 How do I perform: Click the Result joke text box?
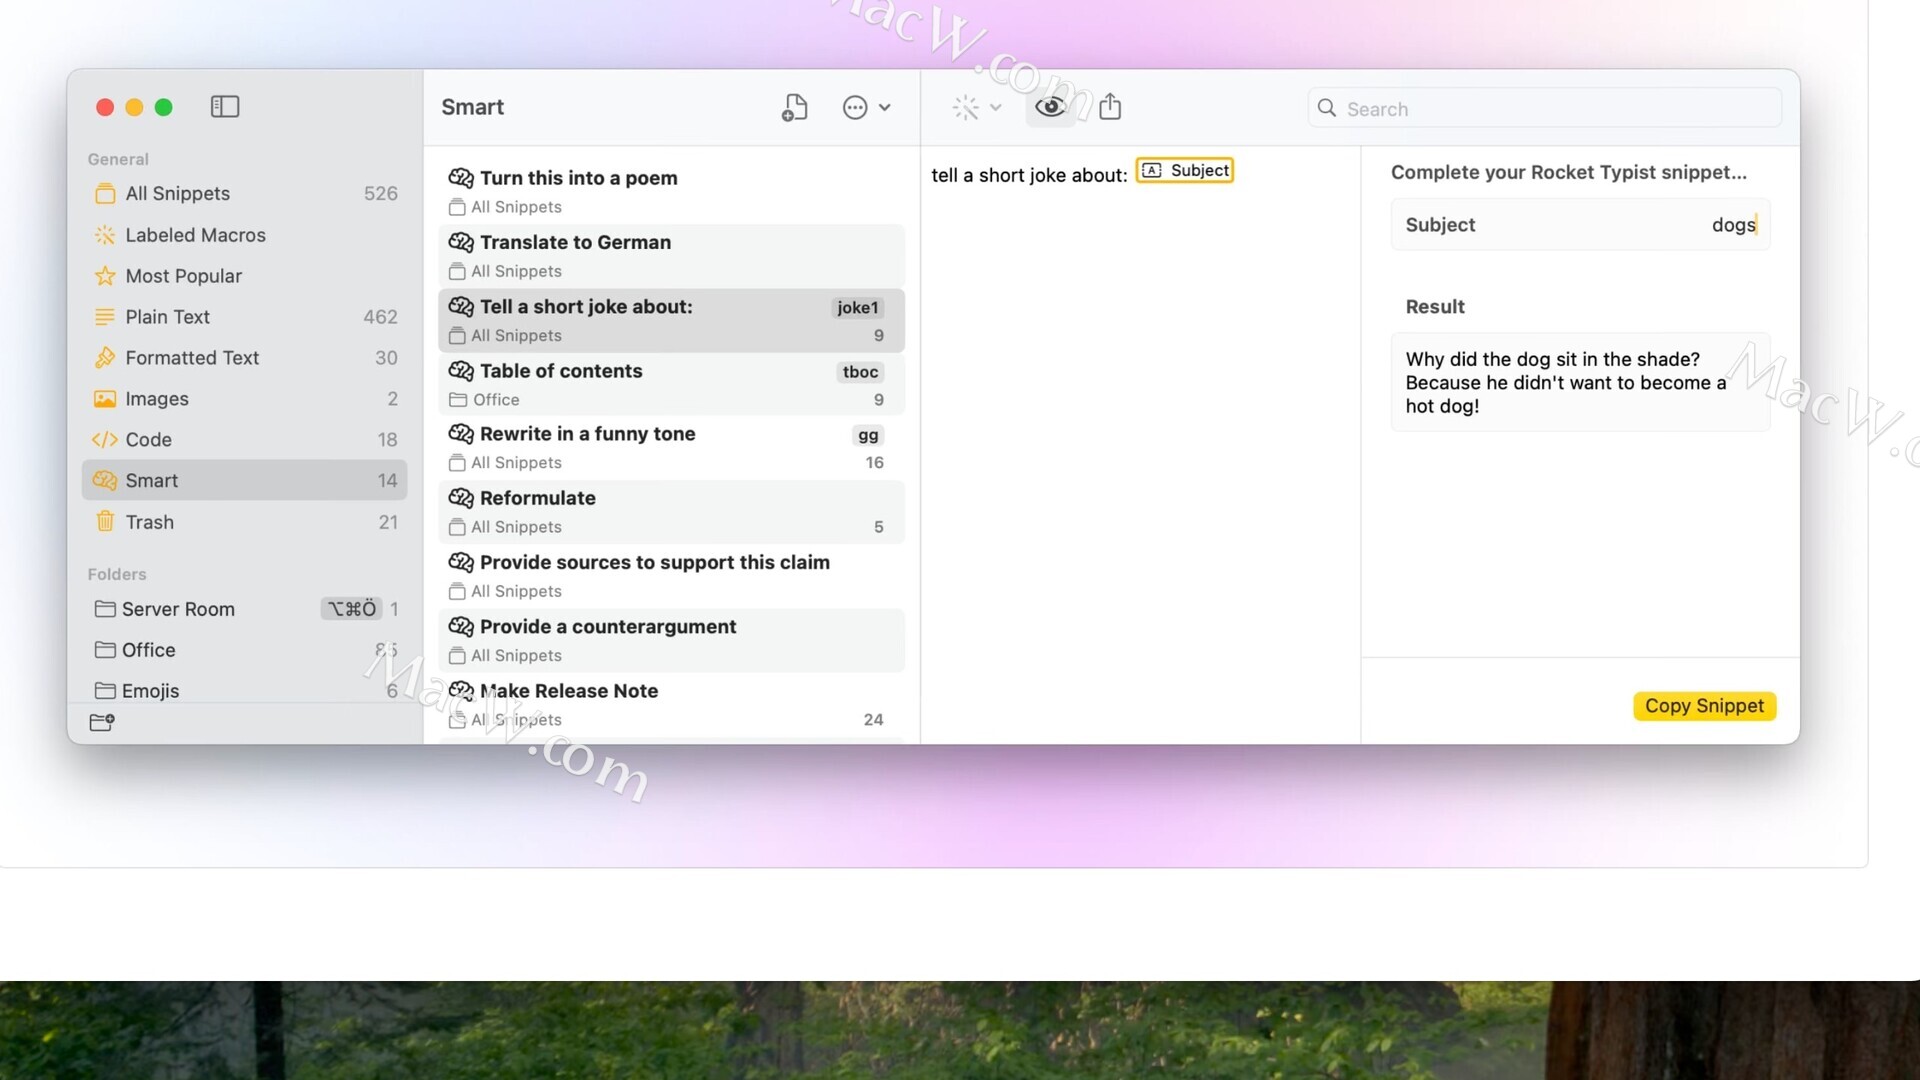(x=1580, y=382)
